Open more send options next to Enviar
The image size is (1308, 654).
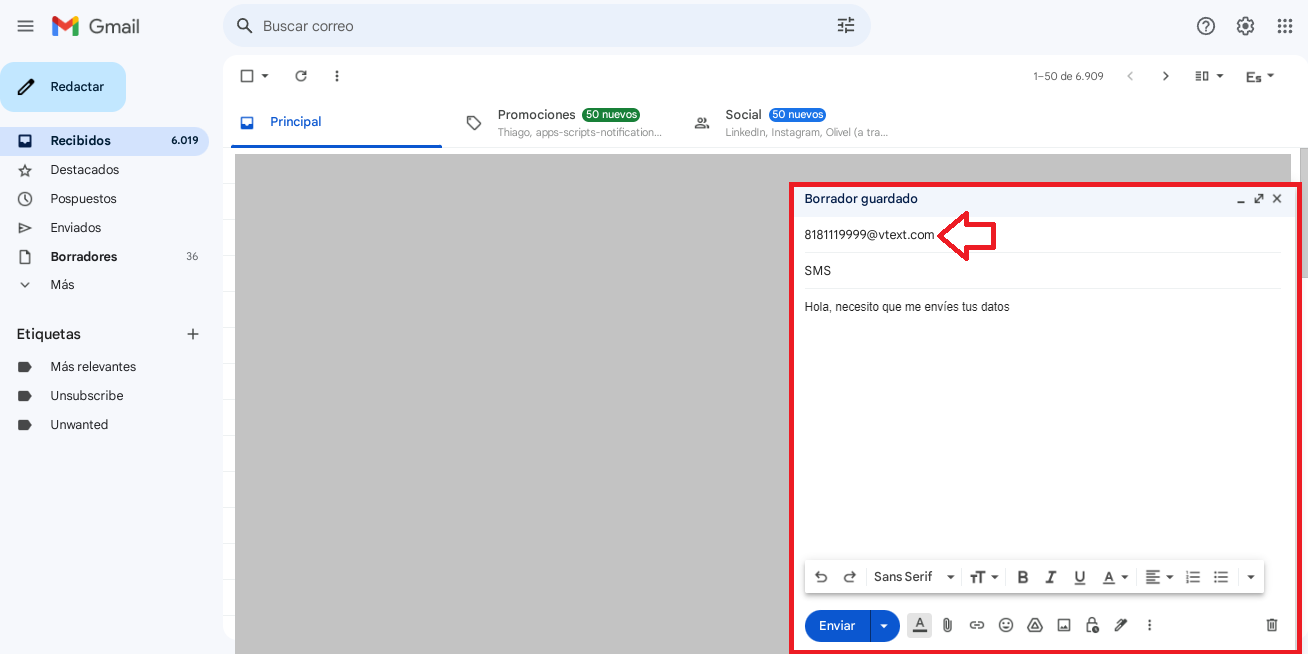tap(883, 625)
